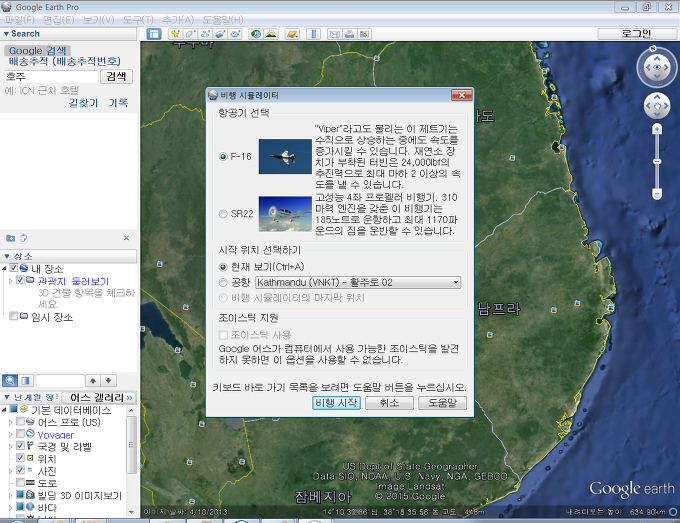This screenshot has width=680, height=523.
Task: Enable the 임시 장소 checkbox
Action: (x=14, y=316)
